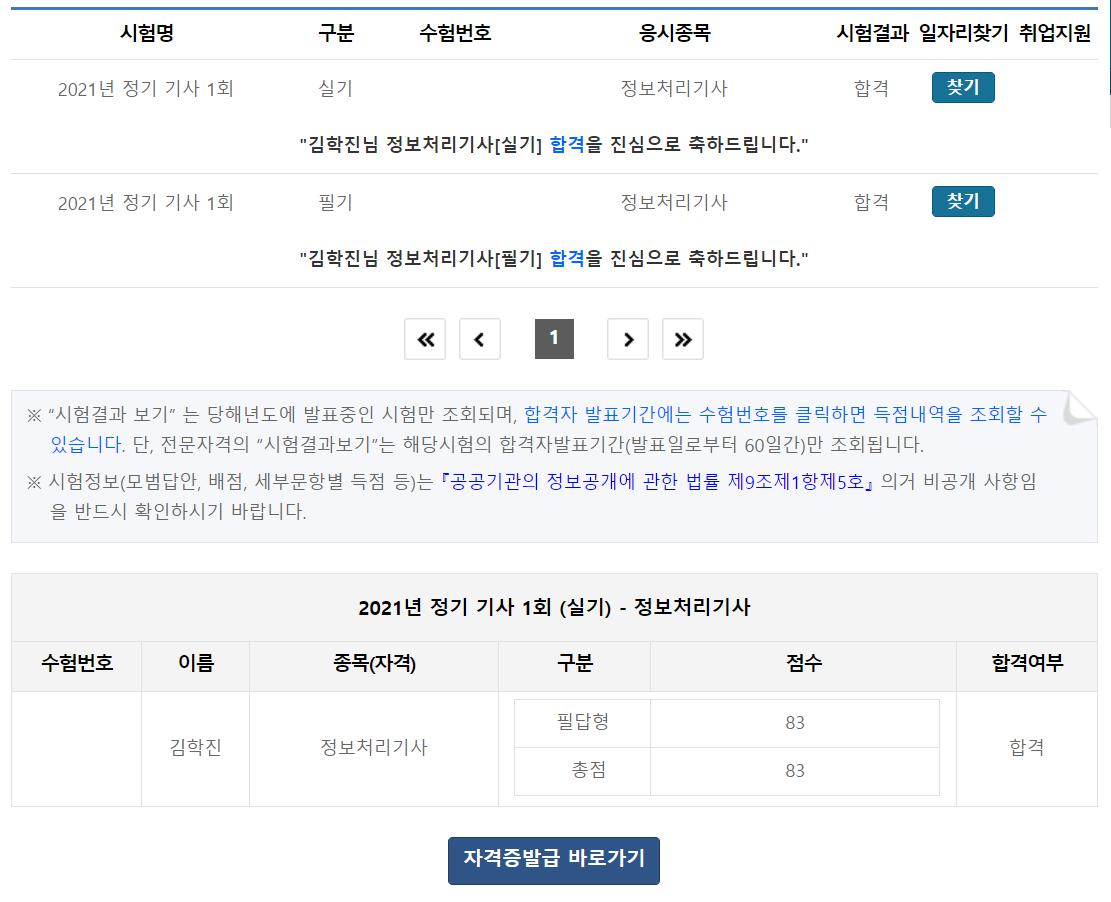Select page number 1 in pagination

pyautogui.click(x=554, y=339)
